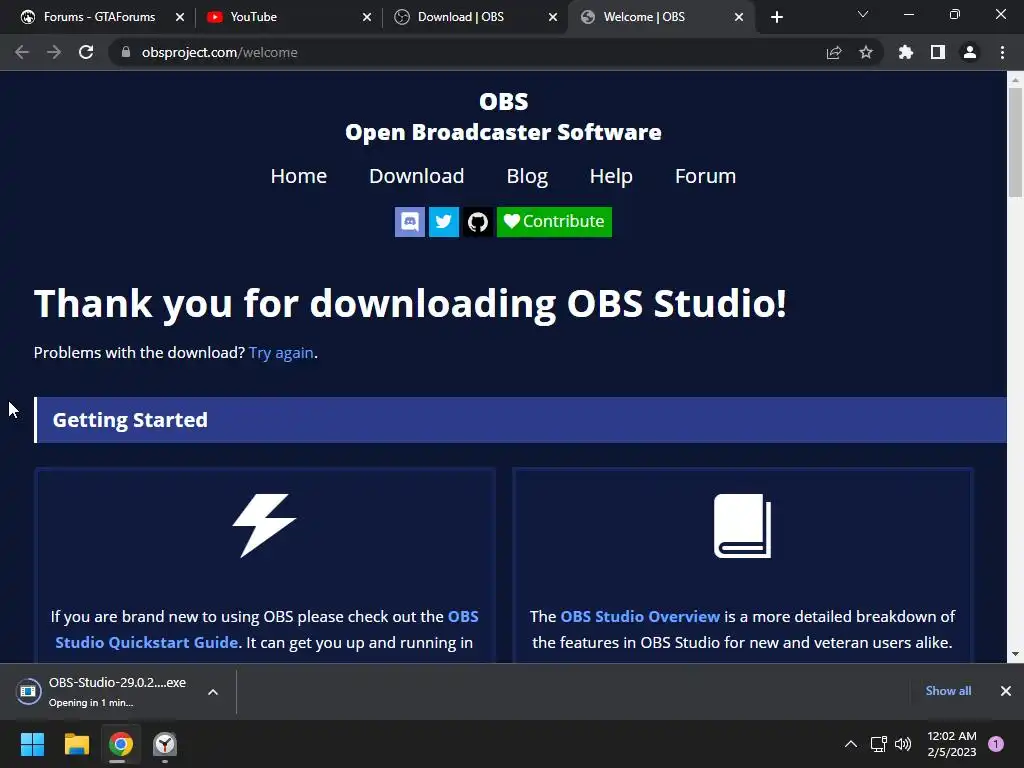Image resolution: width=1024 pixels, height=768 pixels.
Task: Click the green Contribute button
Action: click(554, 222)
